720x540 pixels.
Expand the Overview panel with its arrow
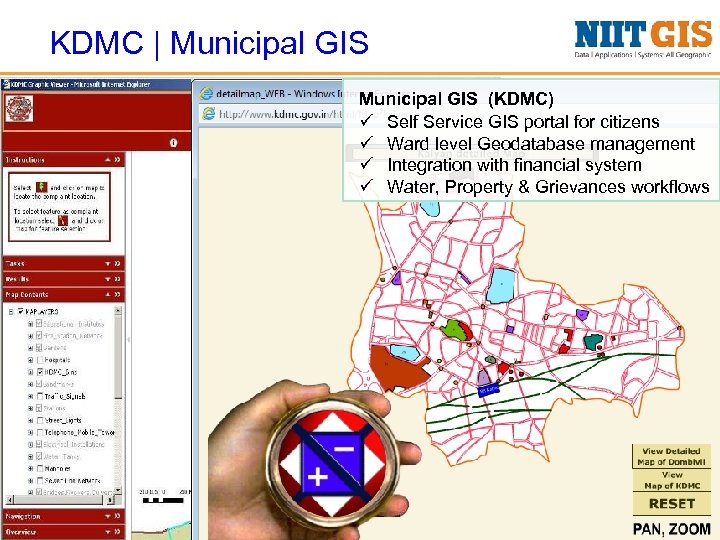tap(107, 532)
